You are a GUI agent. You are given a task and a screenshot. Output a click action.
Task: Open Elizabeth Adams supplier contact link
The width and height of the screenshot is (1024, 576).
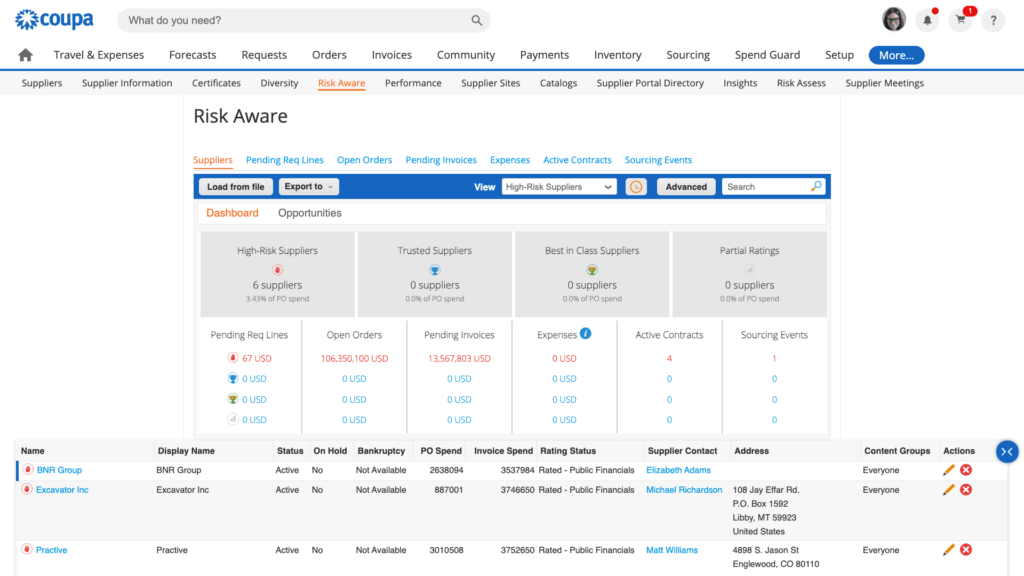(678, 470)
